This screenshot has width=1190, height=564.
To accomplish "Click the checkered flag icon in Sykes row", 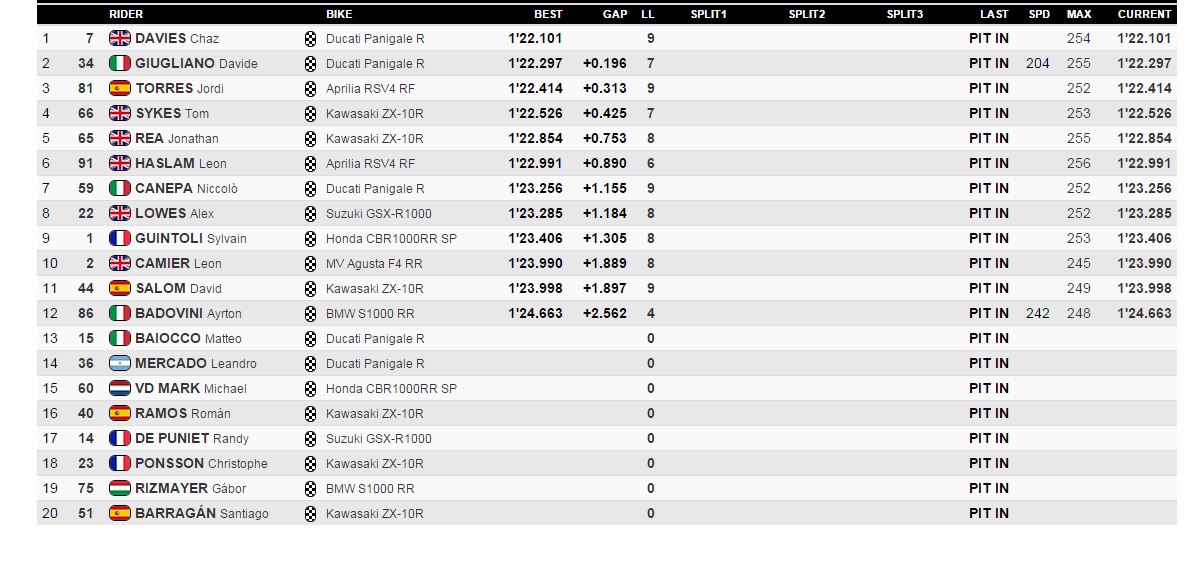I will pyautogui.click(x=310, y=113).
